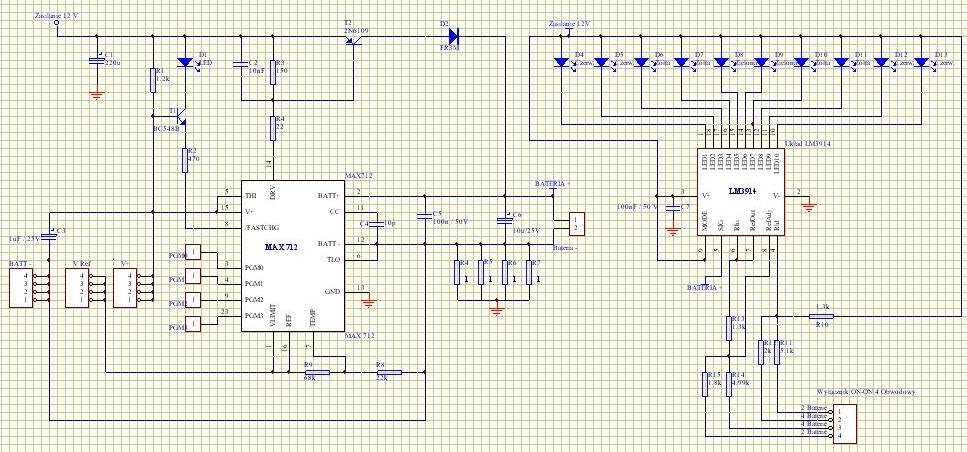Select the R10 1.3k horizontal resistor
967x452 pixels.
coord(822,316)
